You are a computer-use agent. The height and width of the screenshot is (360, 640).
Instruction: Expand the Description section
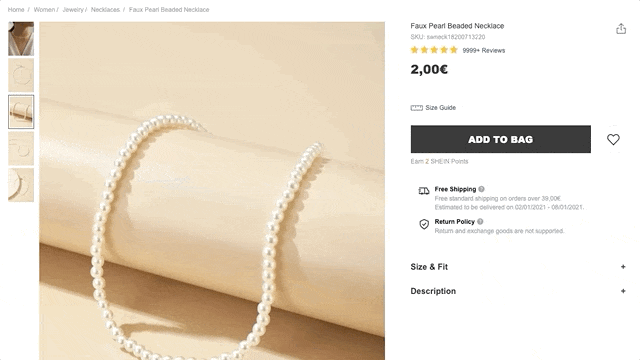click(518, 291)
